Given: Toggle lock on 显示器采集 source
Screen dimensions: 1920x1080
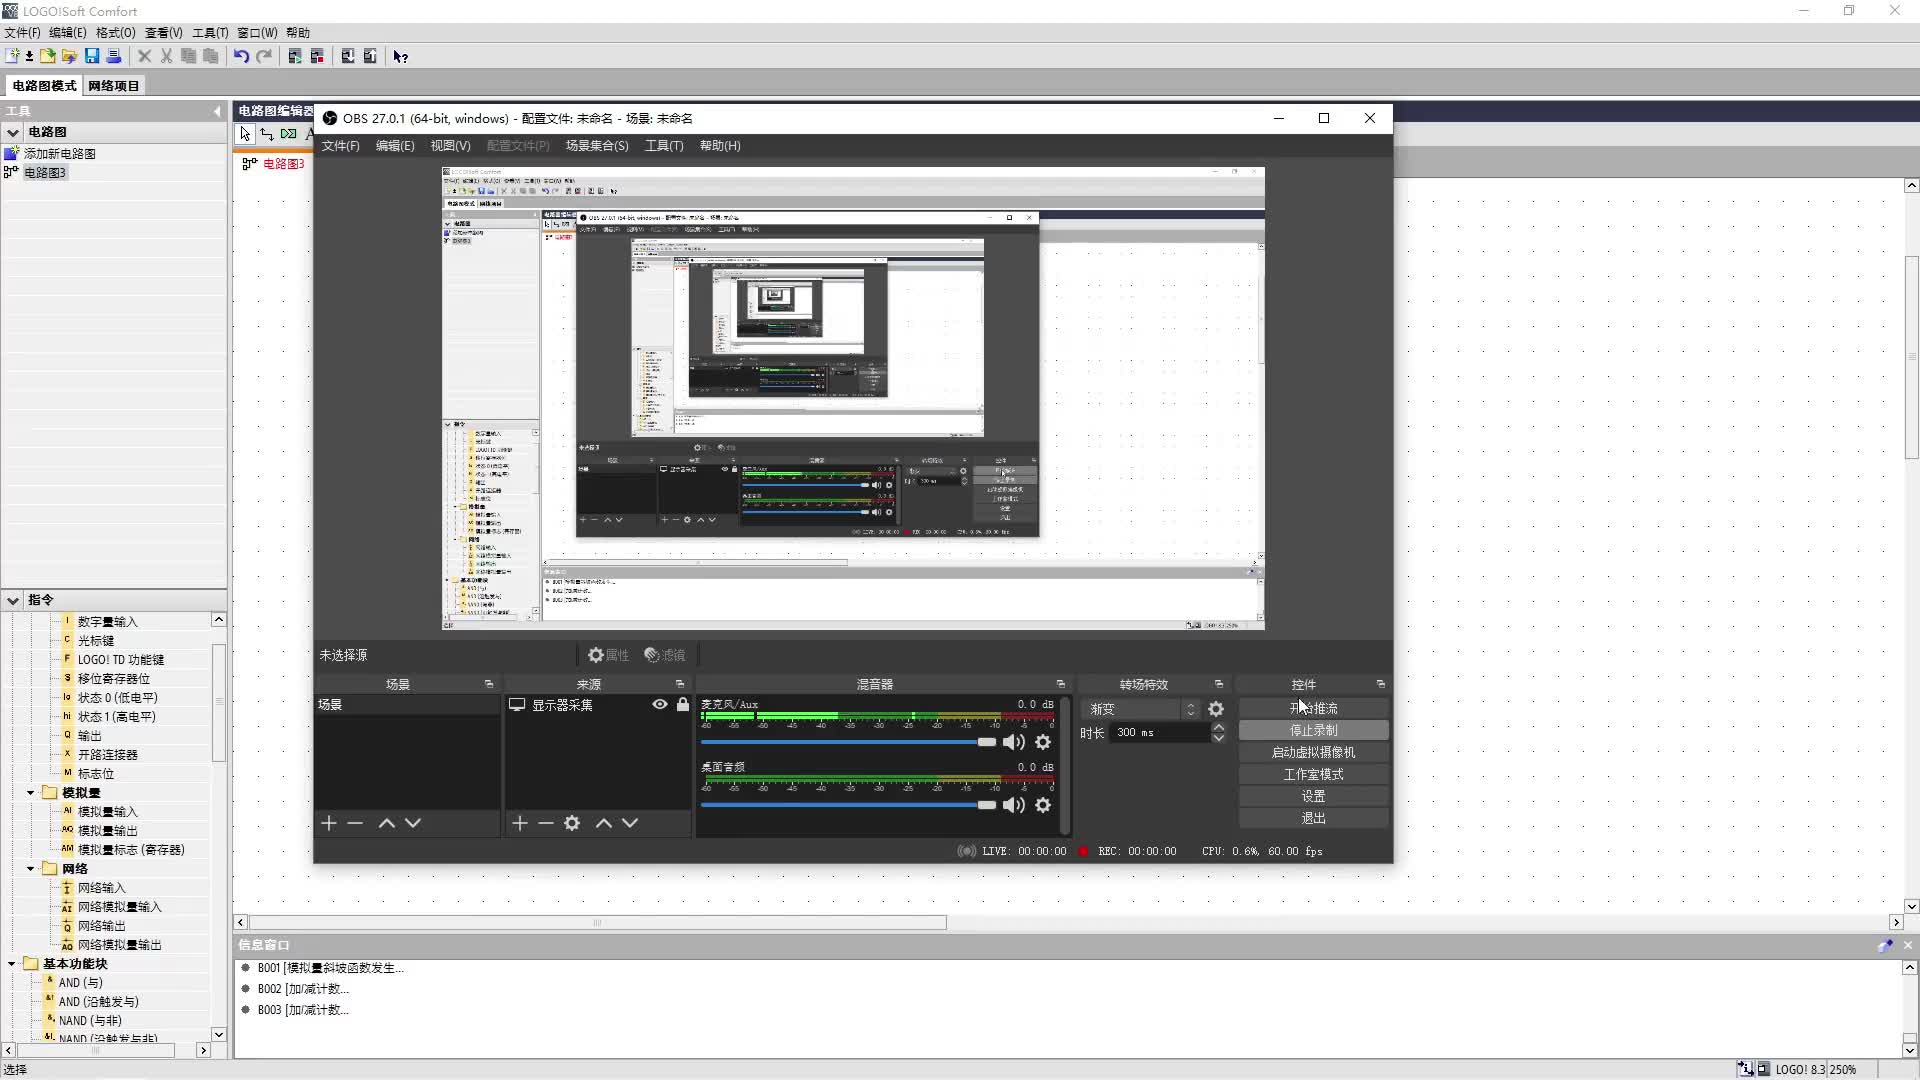Looking at the screenshot, I should click(683, 705).
